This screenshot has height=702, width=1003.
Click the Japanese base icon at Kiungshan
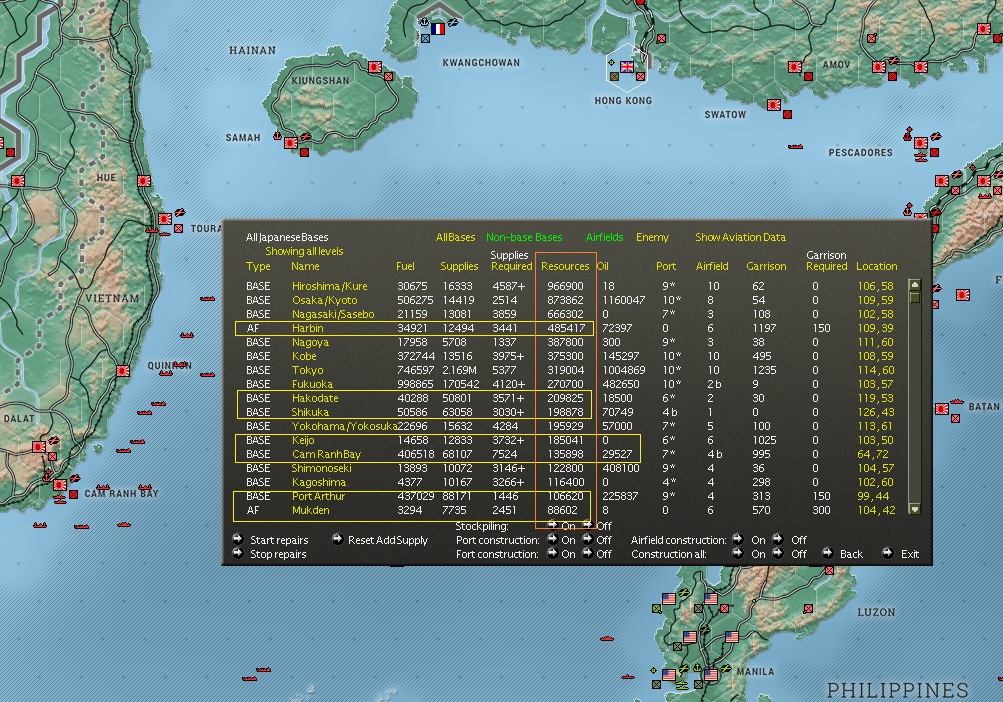[x=375, y=67]
